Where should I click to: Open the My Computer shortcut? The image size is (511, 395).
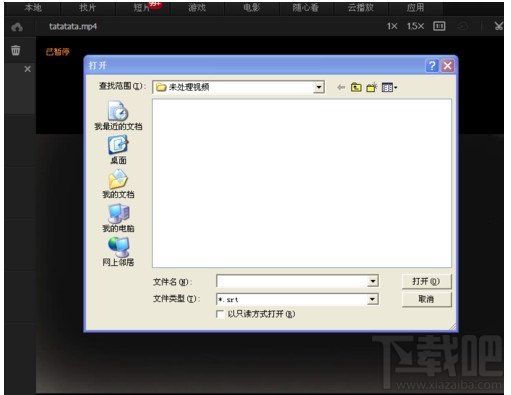[118, 218]
